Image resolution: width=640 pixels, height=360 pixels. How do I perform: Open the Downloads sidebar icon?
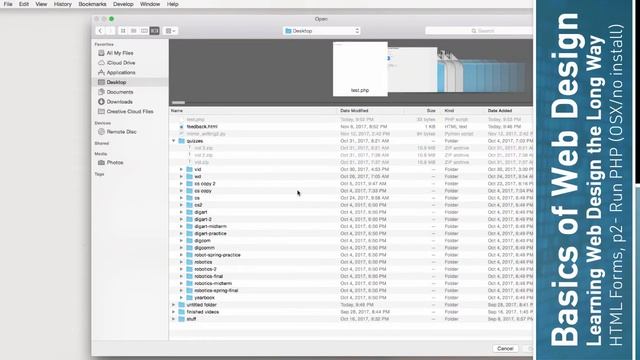click(x=101, y=102)
